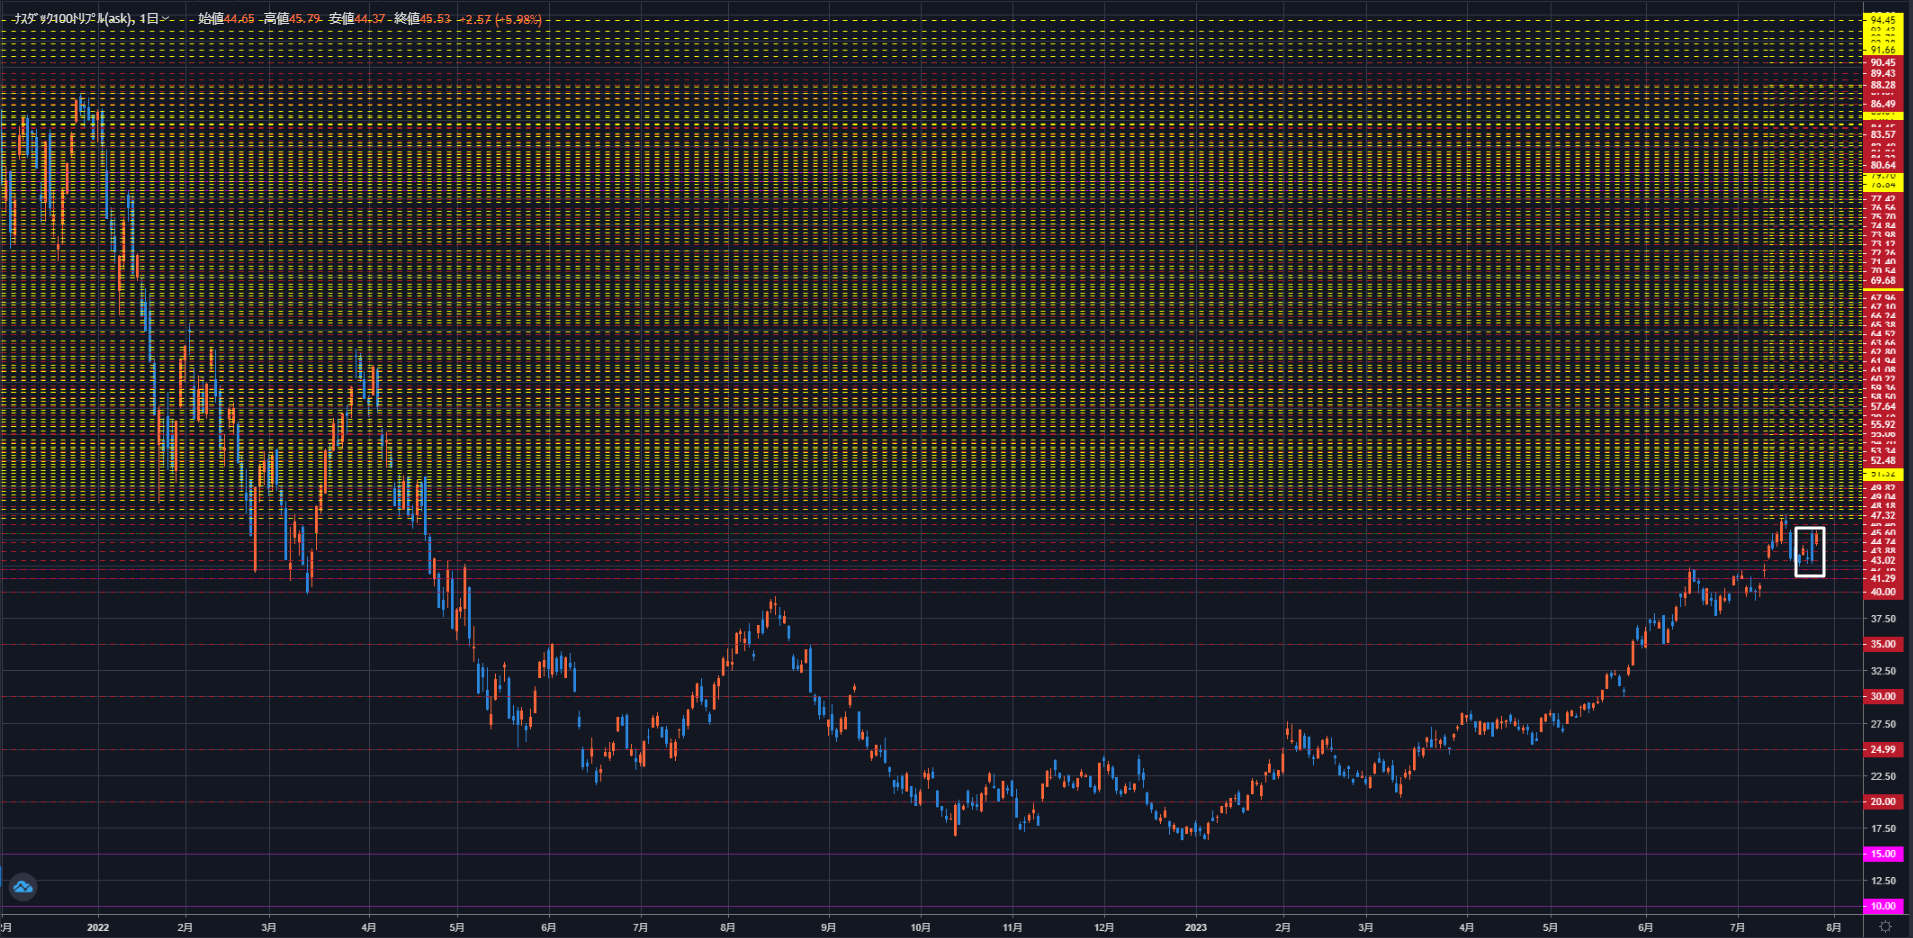This screenshot has width=1913, height=938.
Task: Select the red 90.45 price label
Action: [x=1883, y=62]
